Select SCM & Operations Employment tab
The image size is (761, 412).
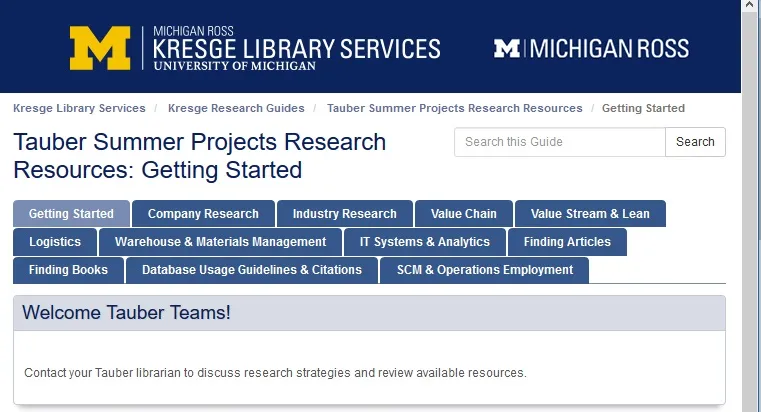(485, 270)
